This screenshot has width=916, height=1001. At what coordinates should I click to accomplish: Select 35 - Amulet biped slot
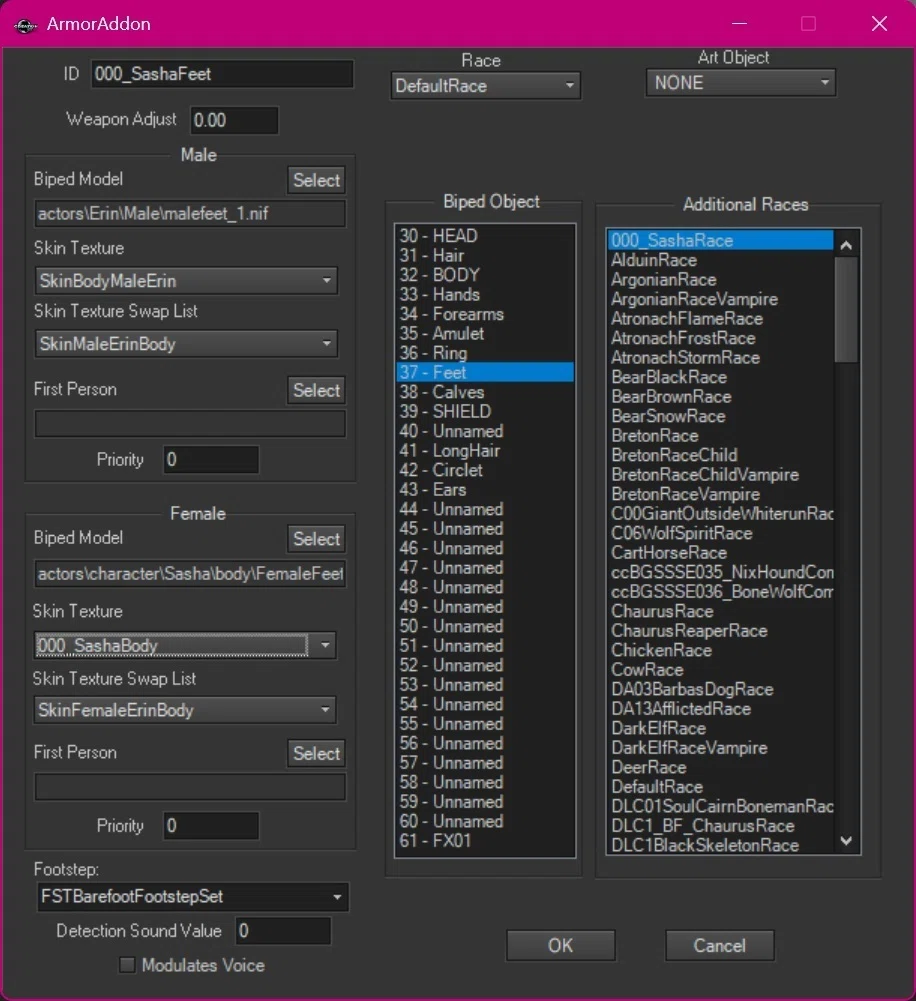click(x=485, y=333)
